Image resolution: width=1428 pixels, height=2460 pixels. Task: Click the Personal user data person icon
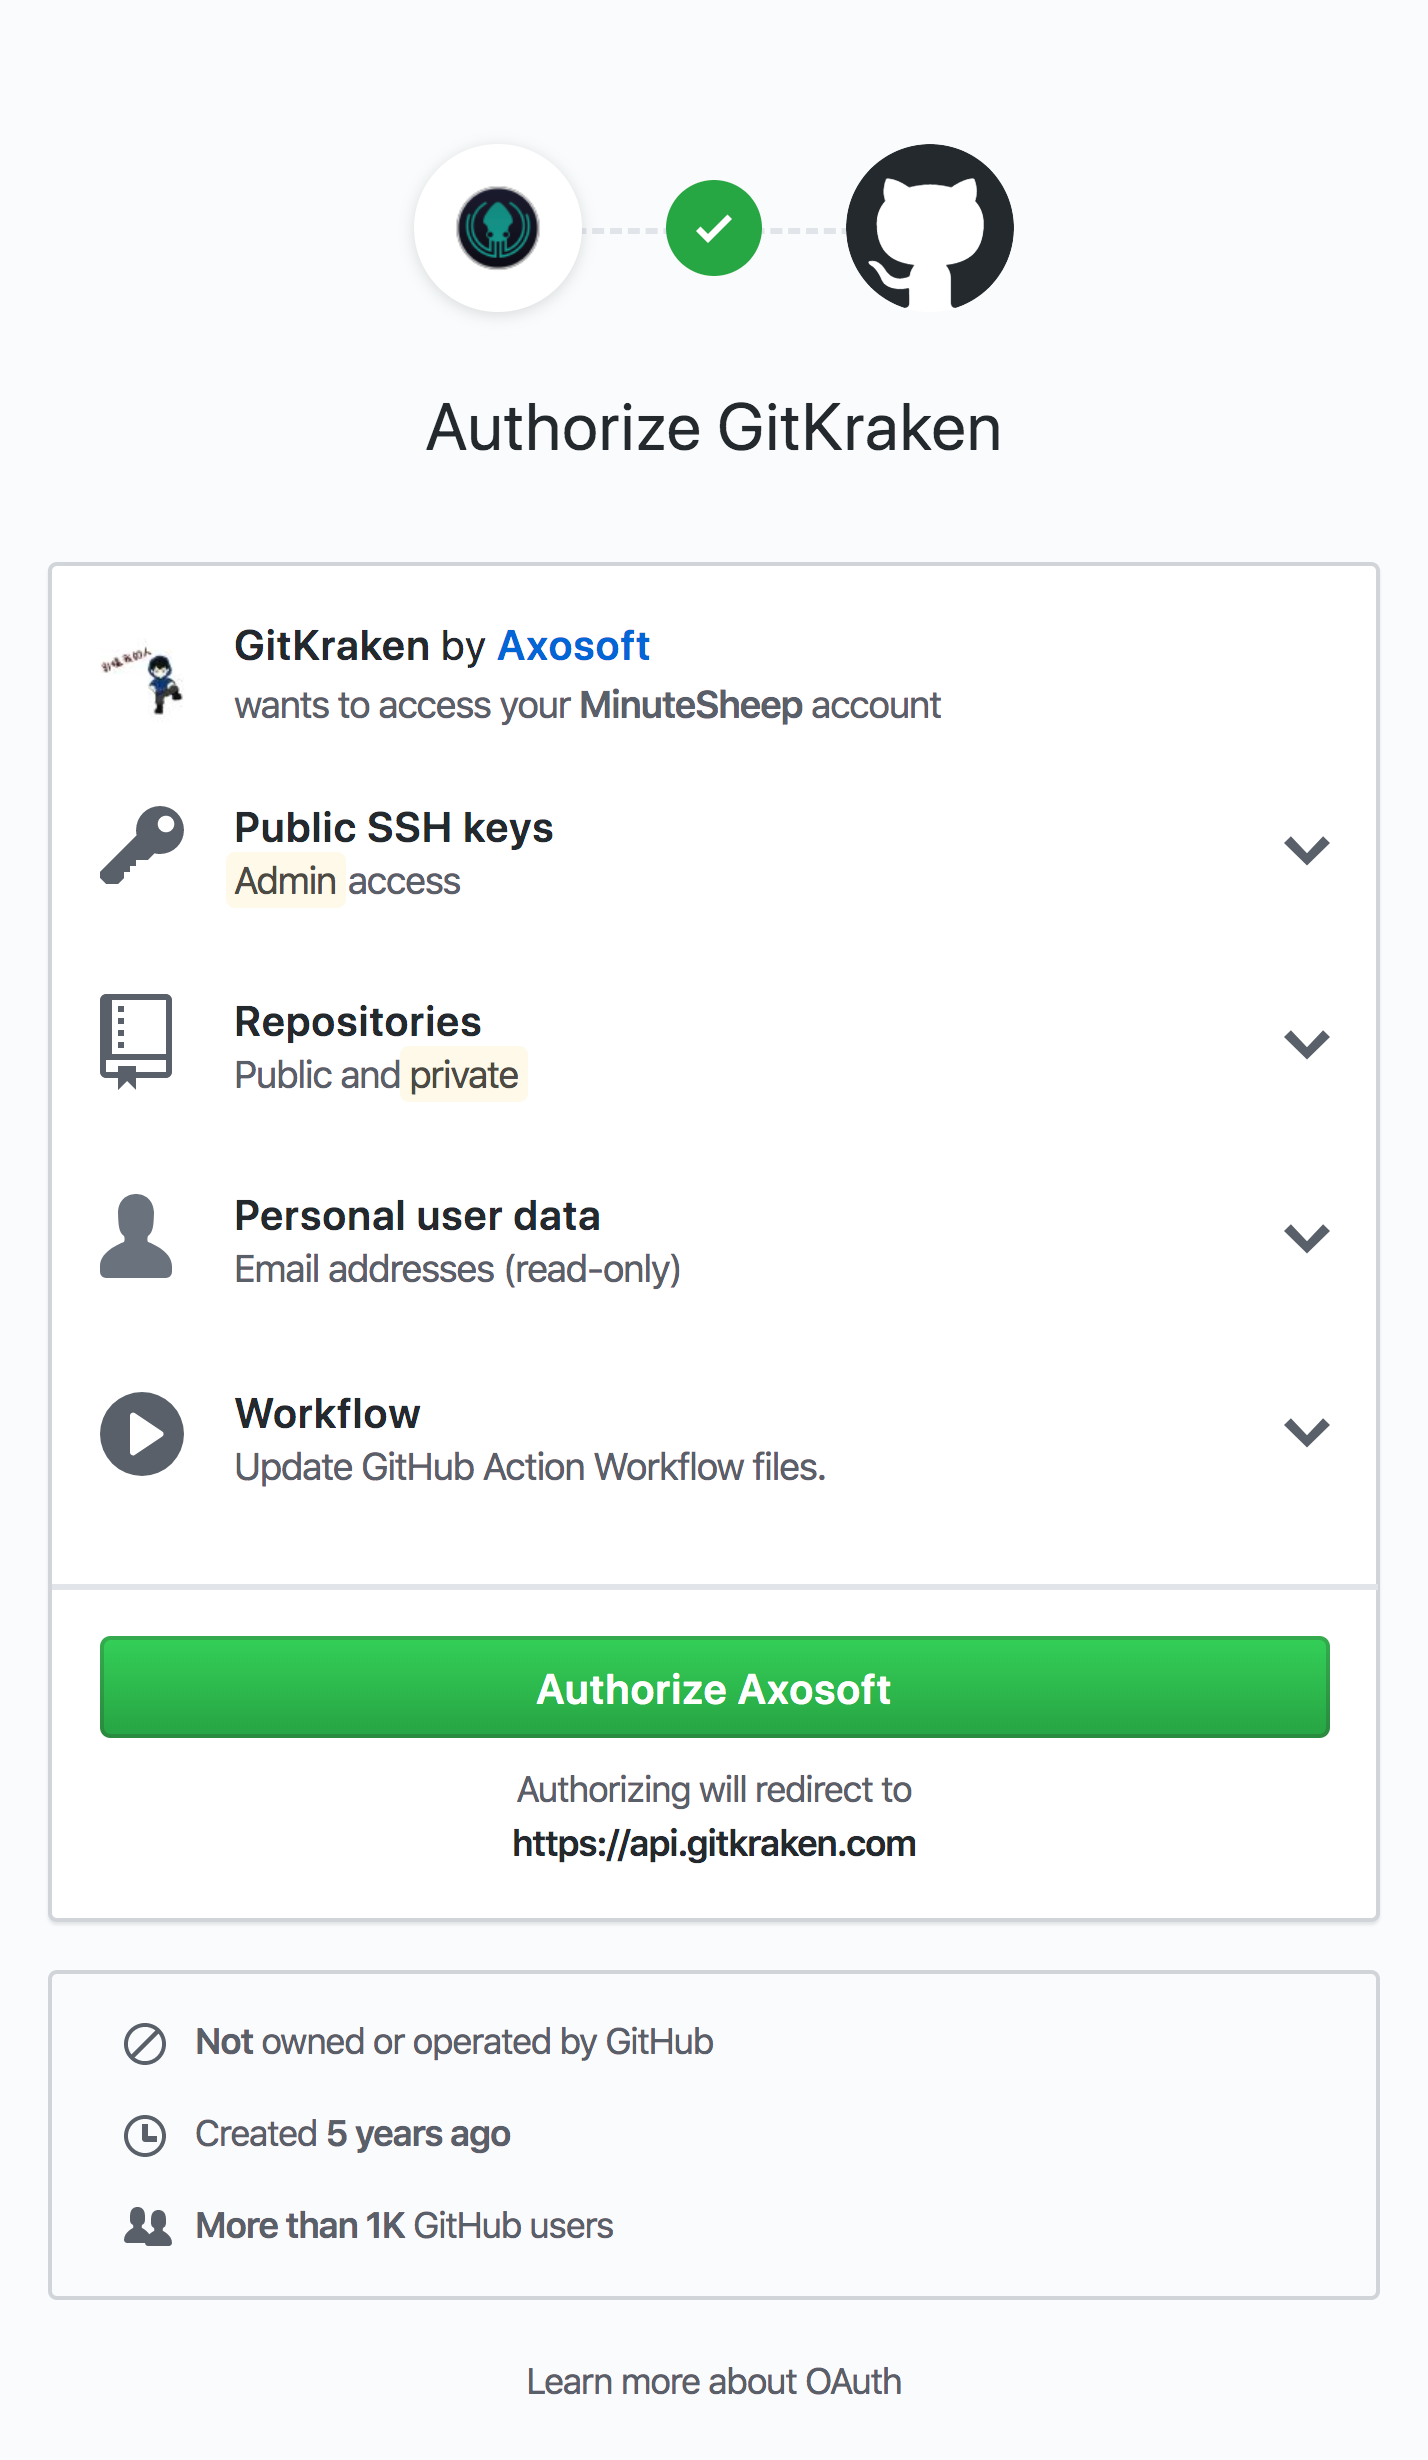click(136, 1236)
